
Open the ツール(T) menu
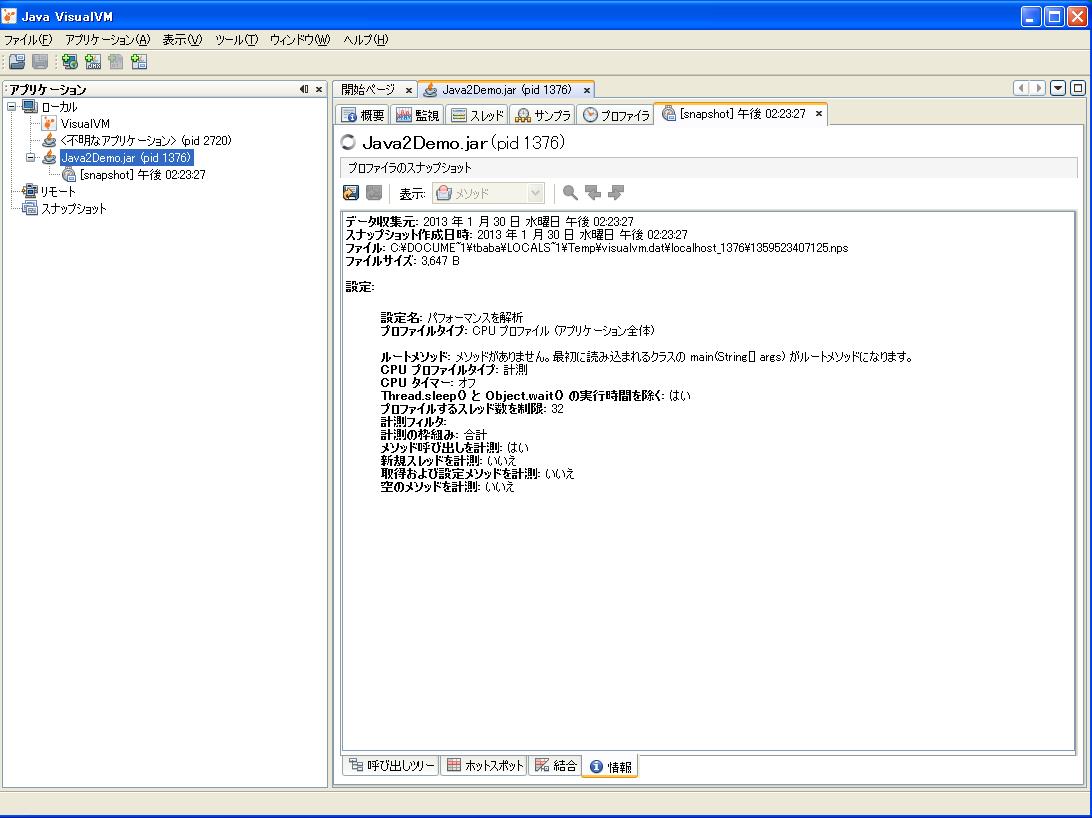[236, 40]
